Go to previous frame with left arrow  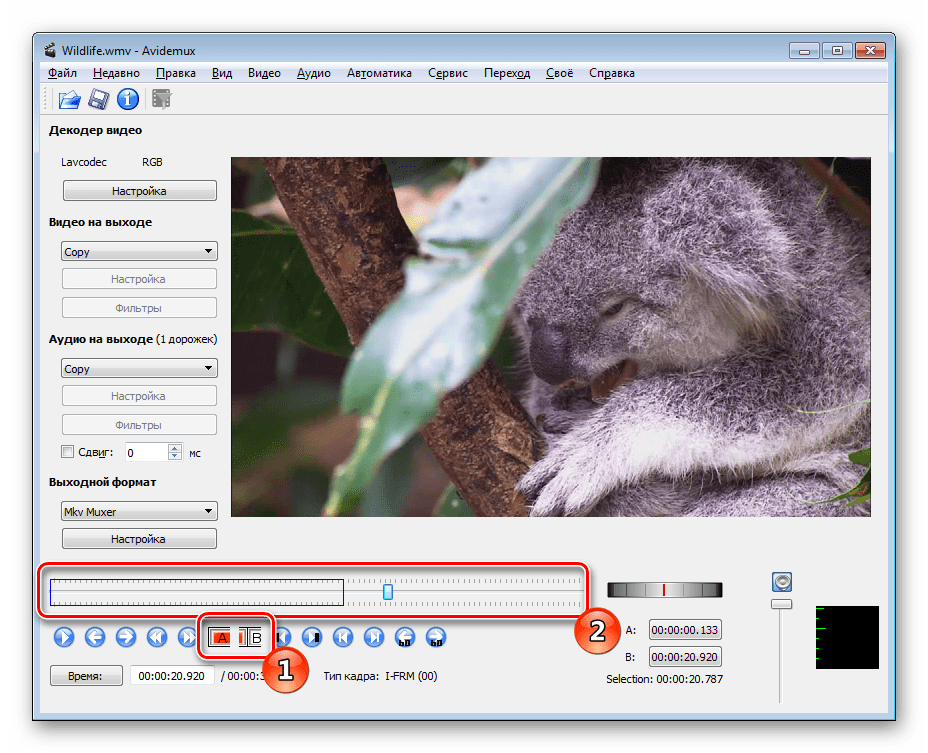tap(95, 637)
